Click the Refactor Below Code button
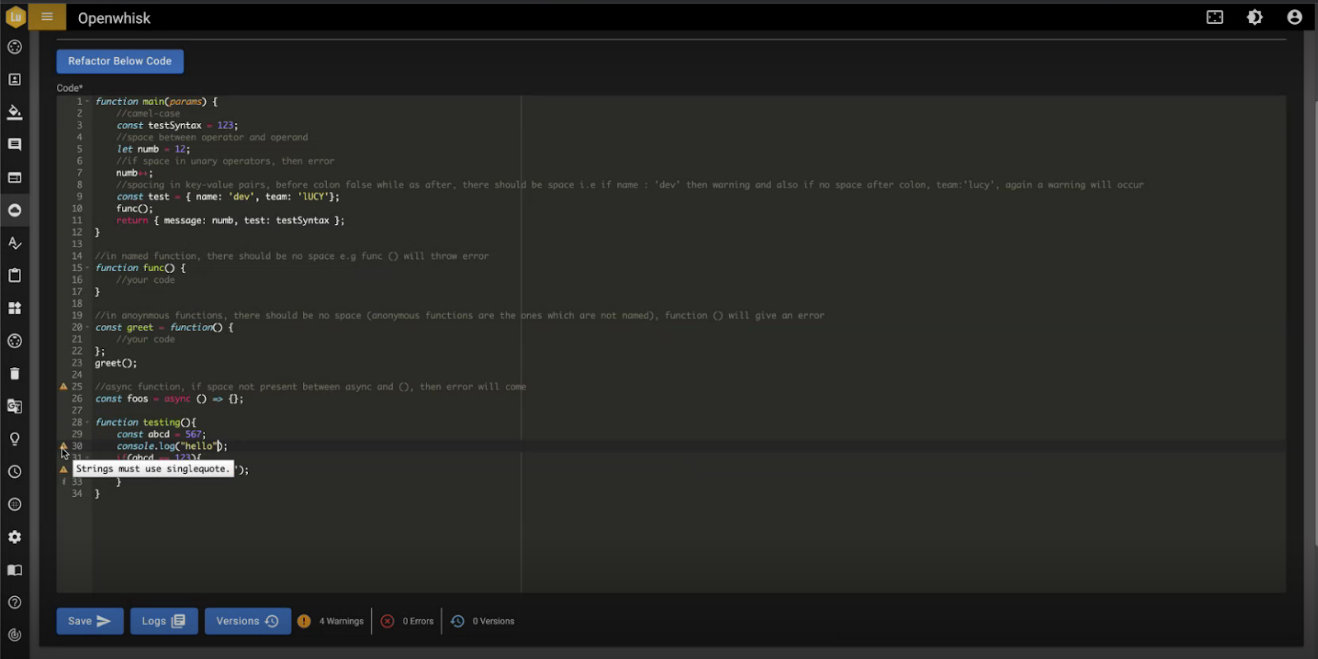Image resolution: width=1318 pixels, height=659 pixels. pos(120,61)
